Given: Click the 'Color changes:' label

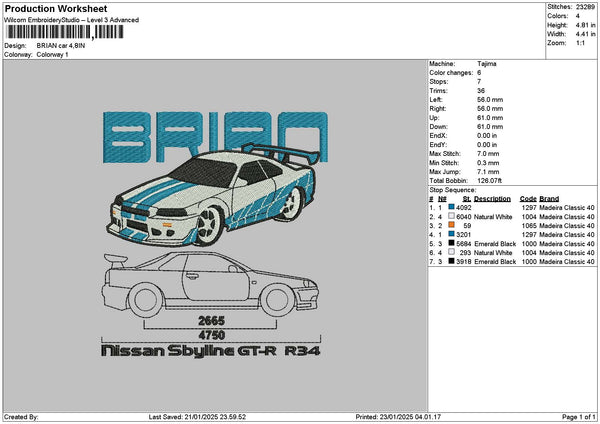Looking at the screenshot, I should [x=451, y=73].
